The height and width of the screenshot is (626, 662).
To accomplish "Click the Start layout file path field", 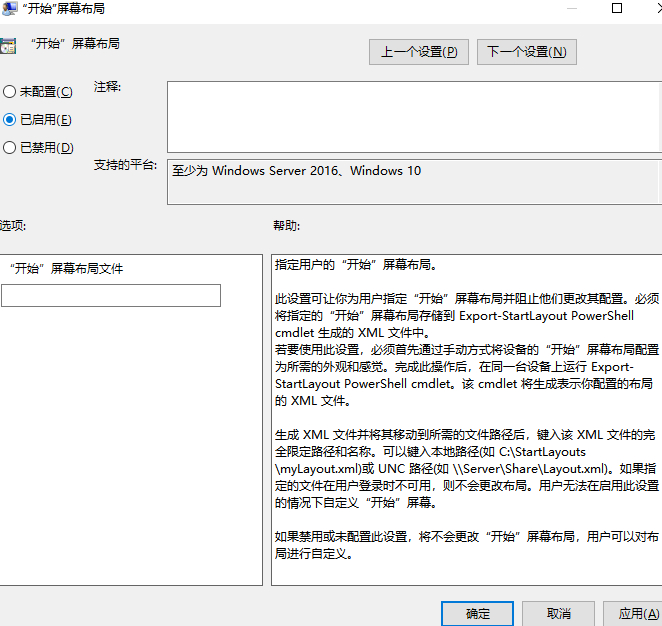I will tap(111, 295).
